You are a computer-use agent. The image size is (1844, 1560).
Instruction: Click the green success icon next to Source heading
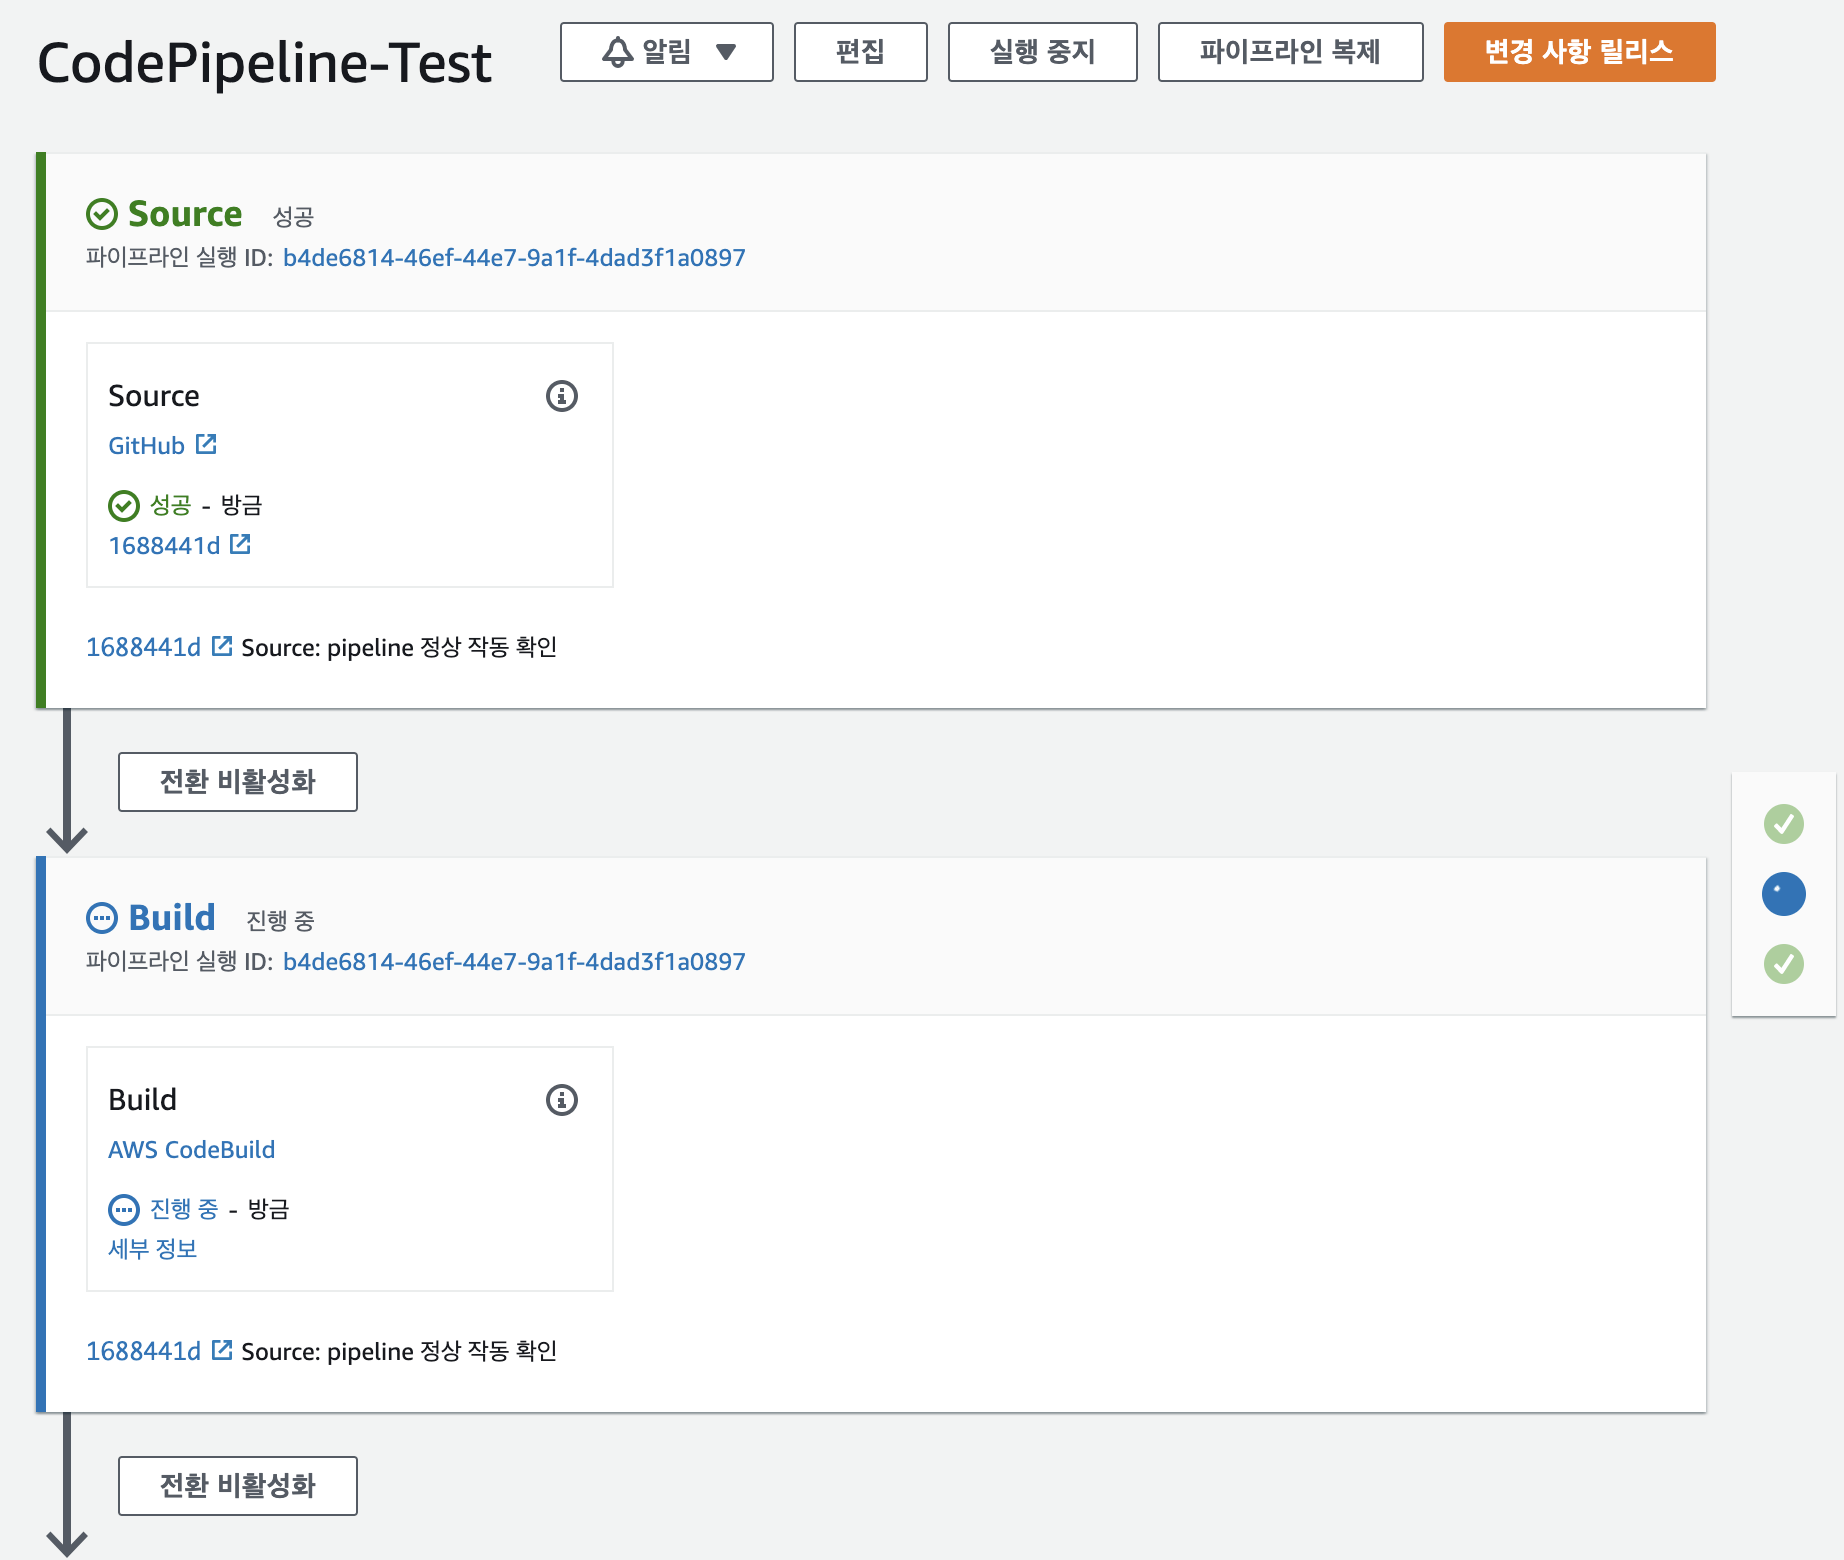tap(102, 214)
